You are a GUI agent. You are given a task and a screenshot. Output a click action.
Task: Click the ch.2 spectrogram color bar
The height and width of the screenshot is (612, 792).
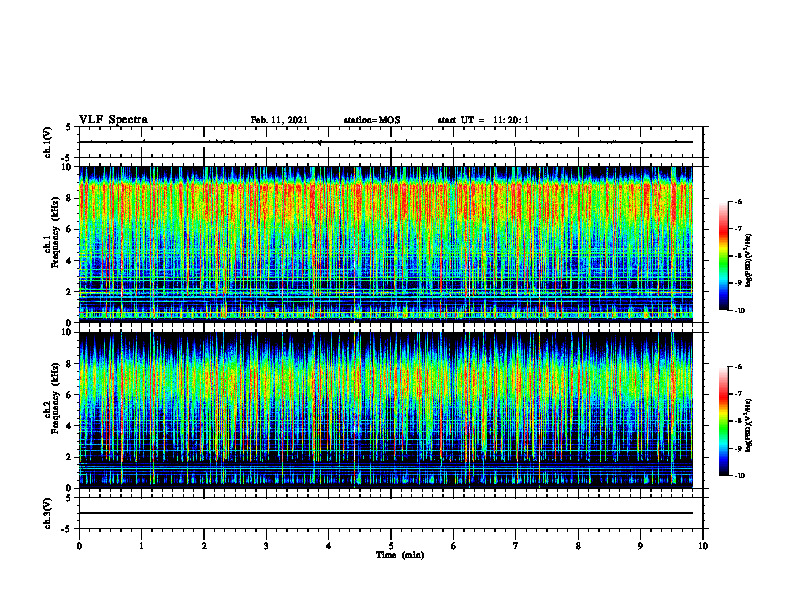click(x=723, y=421)
